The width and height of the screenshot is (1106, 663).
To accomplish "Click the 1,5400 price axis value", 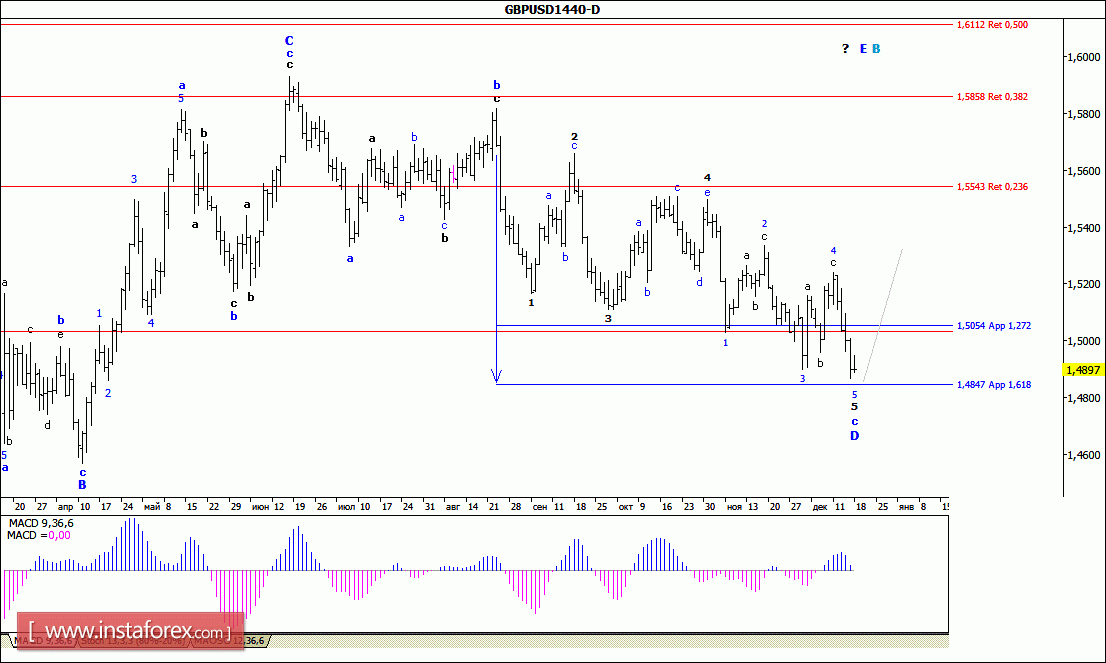I will (1084, 228).
